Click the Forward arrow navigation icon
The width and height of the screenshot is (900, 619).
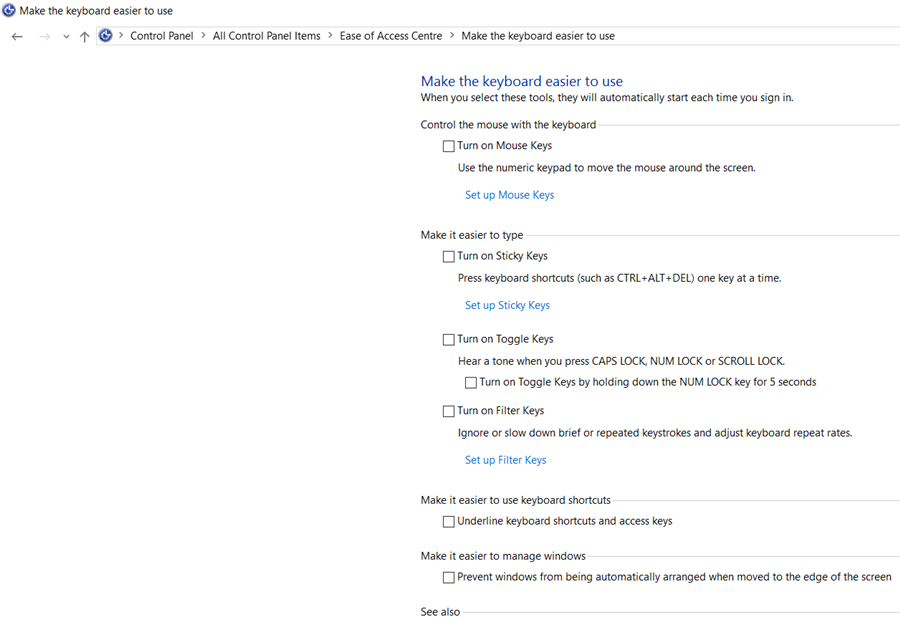44,36
